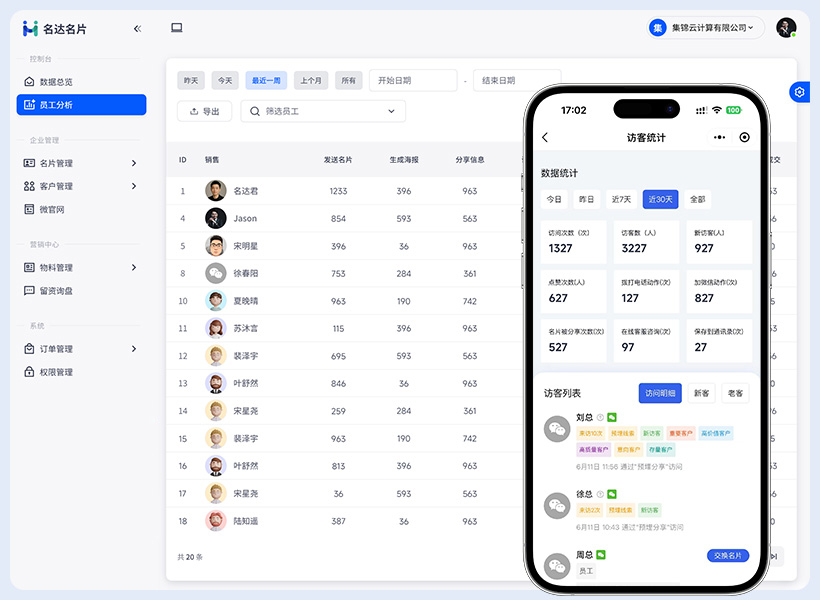Tap the phone's circular close-target icon

click(744, 137)
